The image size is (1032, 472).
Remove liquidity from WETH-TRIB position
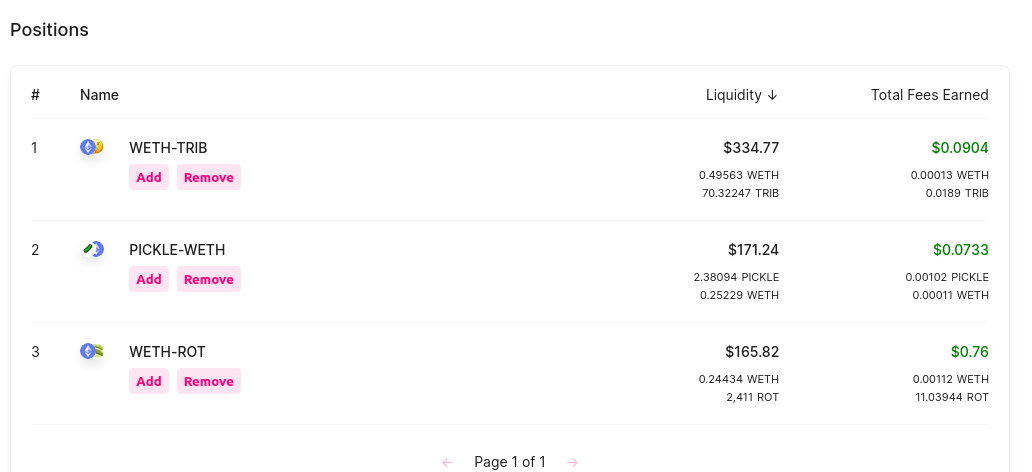click(x=209, y=177)
